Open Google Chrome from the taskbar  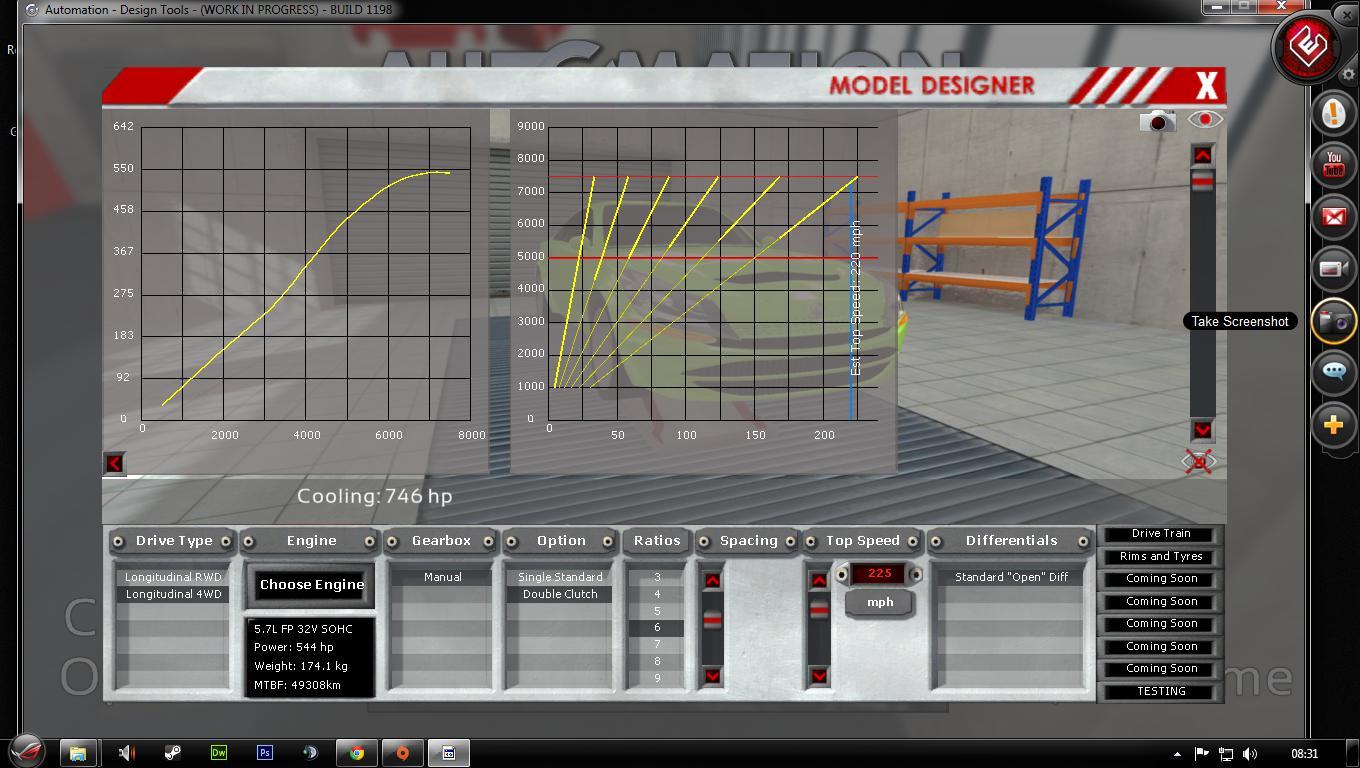point(357,753)
